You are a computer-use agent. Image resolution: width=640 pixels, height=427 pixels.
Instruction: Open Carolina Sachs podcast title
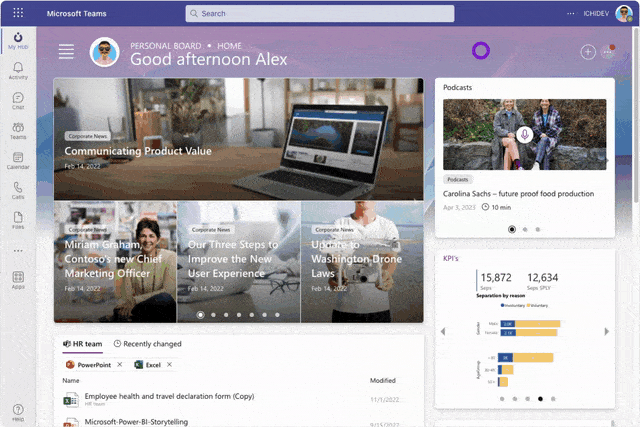coord(518,193)
